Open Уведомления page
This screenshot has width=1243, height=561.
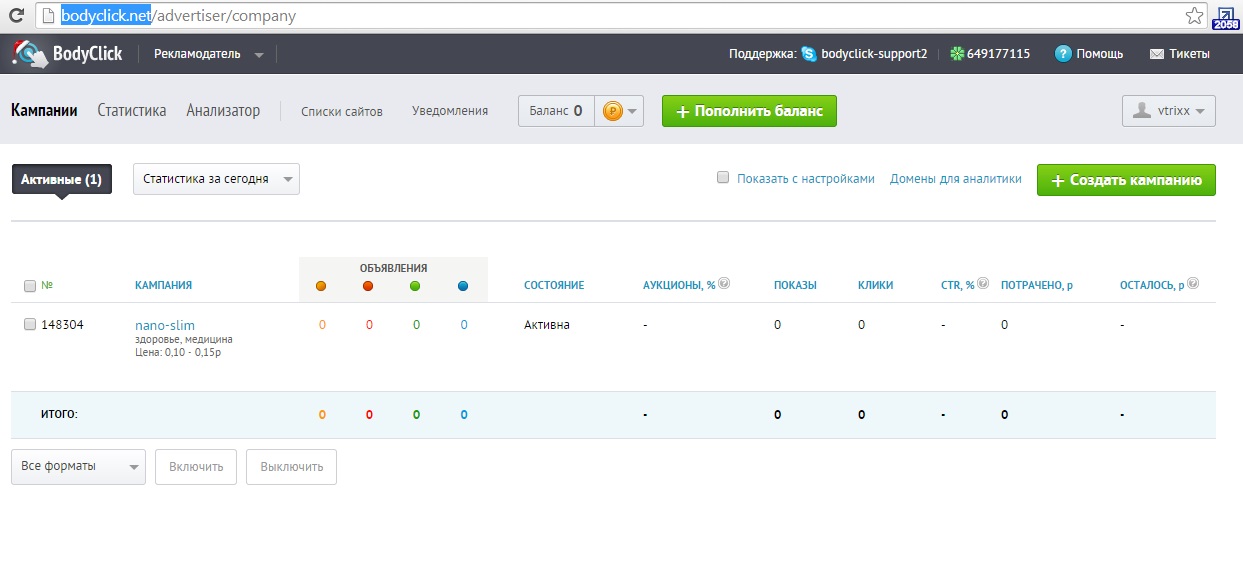(450, 111)
